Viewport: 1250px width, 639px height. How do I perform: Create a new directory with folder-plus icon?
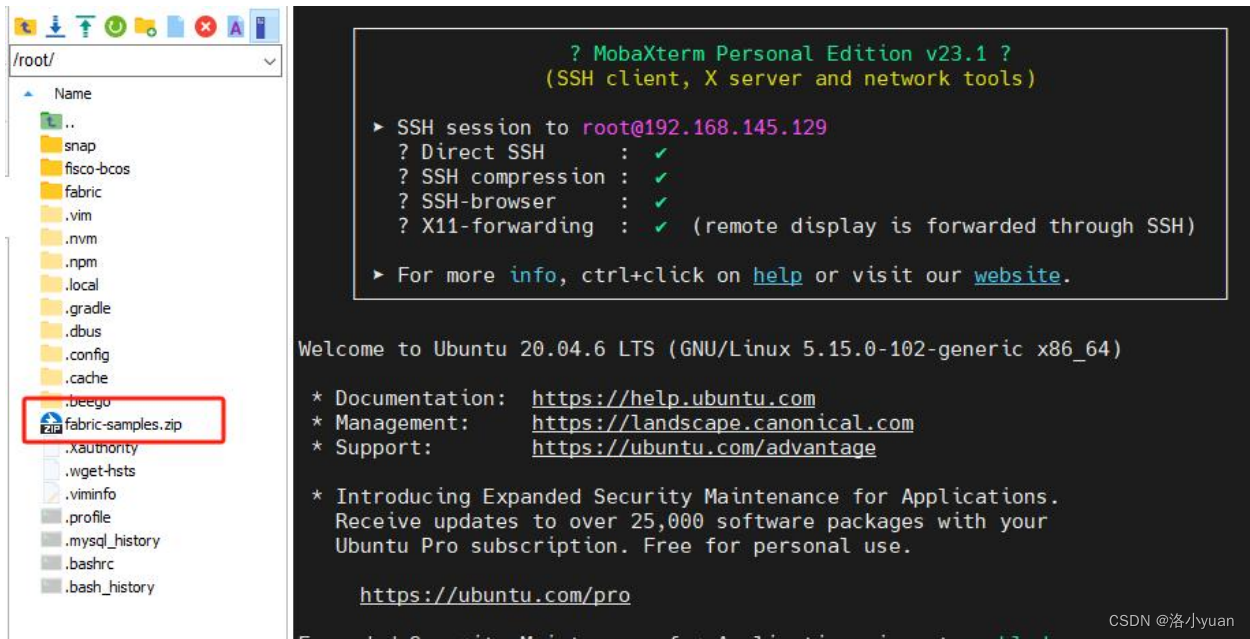(146, 27)
